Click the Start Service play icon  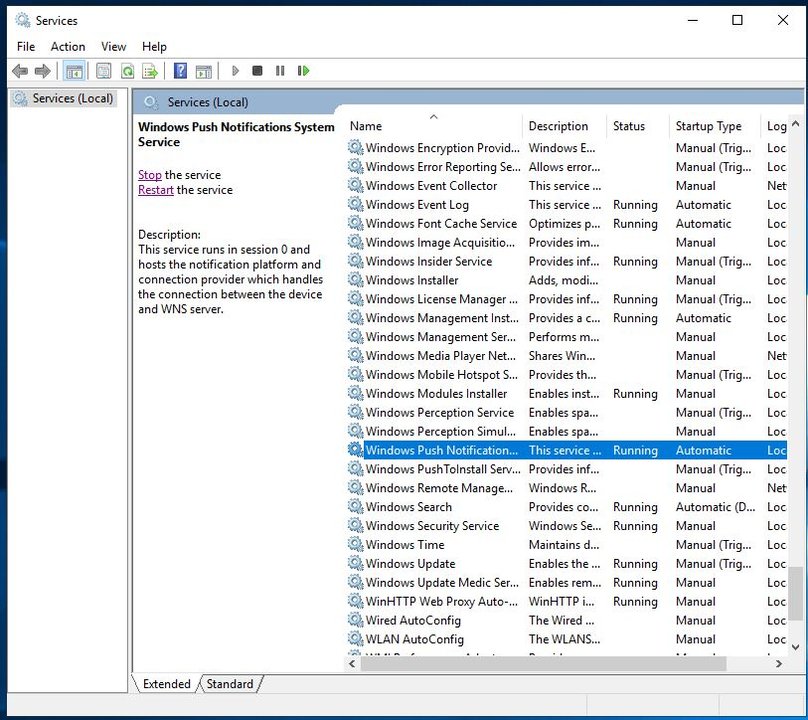coord(235,71)
